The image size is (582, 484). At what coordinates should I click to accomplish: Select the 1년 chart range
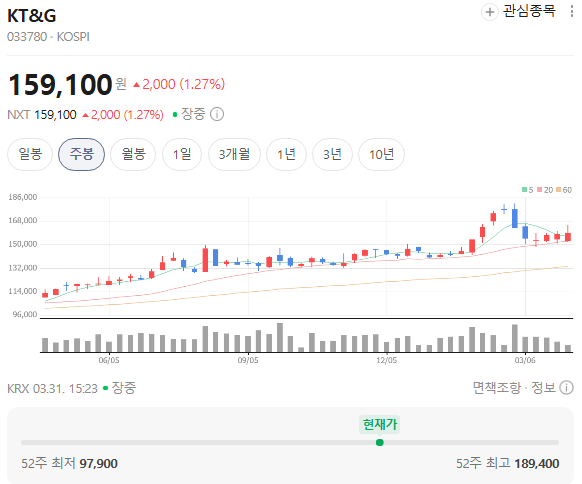coord(286,154)
